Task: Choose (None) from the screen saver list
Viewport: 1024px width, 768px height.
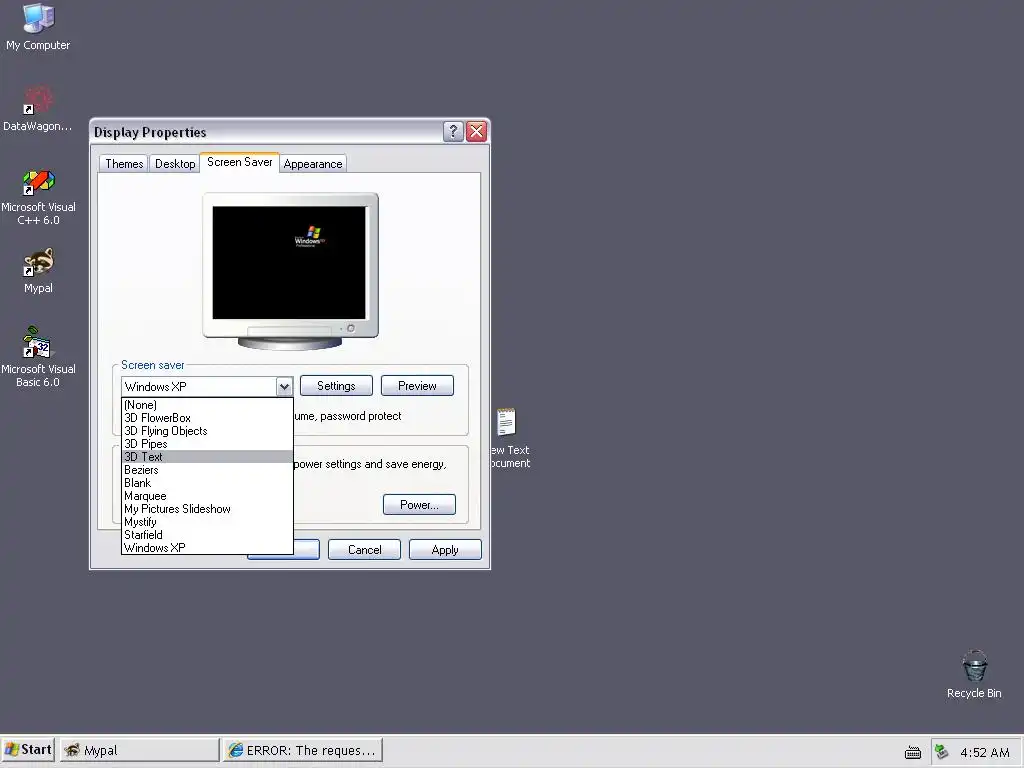Action: [x=207, y=405]
